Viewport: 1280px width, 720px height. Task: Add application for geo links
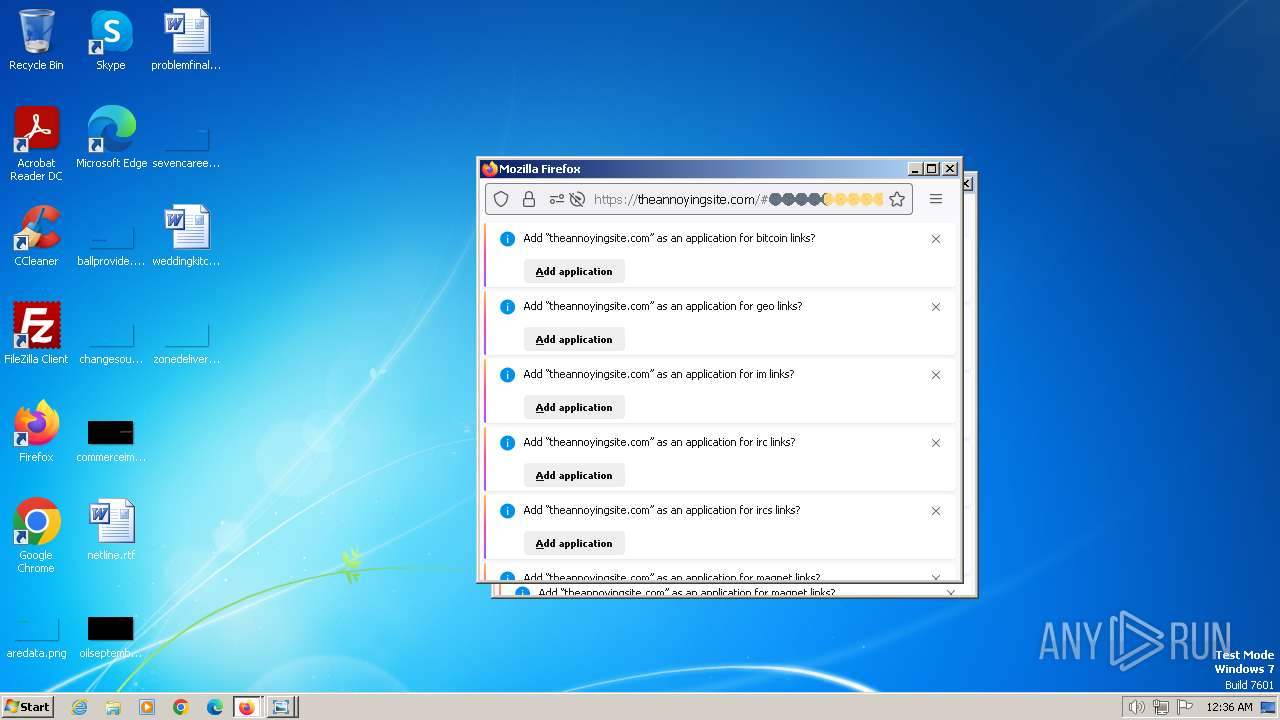tap(574, 339)
